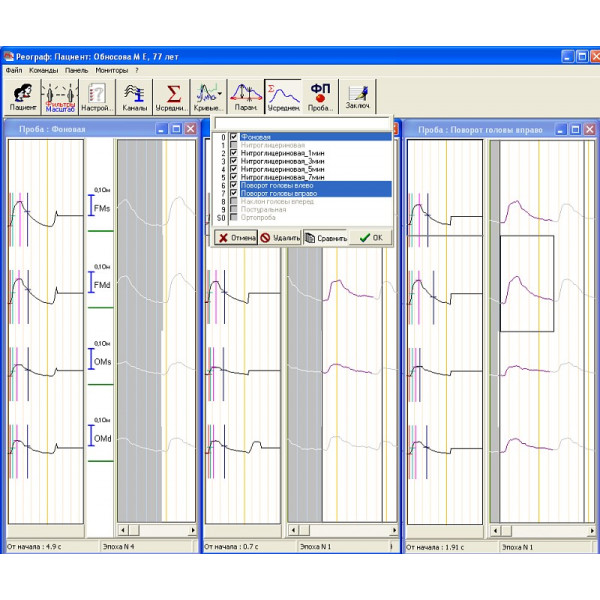Expand the Кривые icon dropdown arrow
Viewport: 600px width, 600px height.
click(220, 93)
